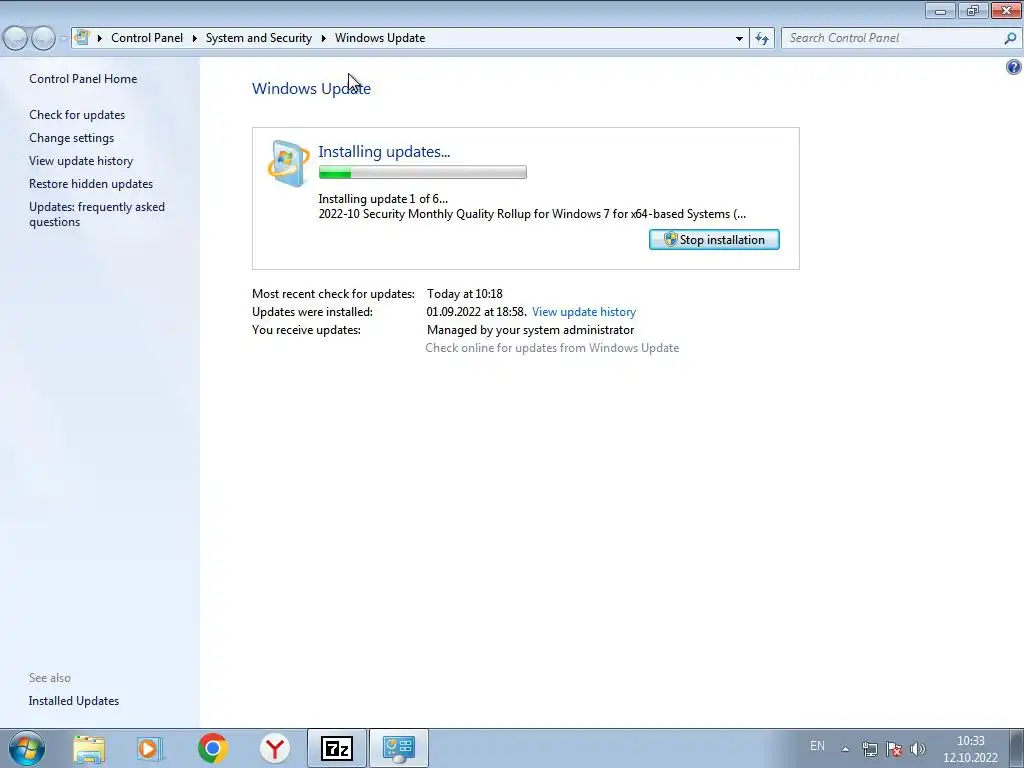This screenshot has width=1024, height=768.
Task: Go to Control Panel Home
Action: pos(83,78)
